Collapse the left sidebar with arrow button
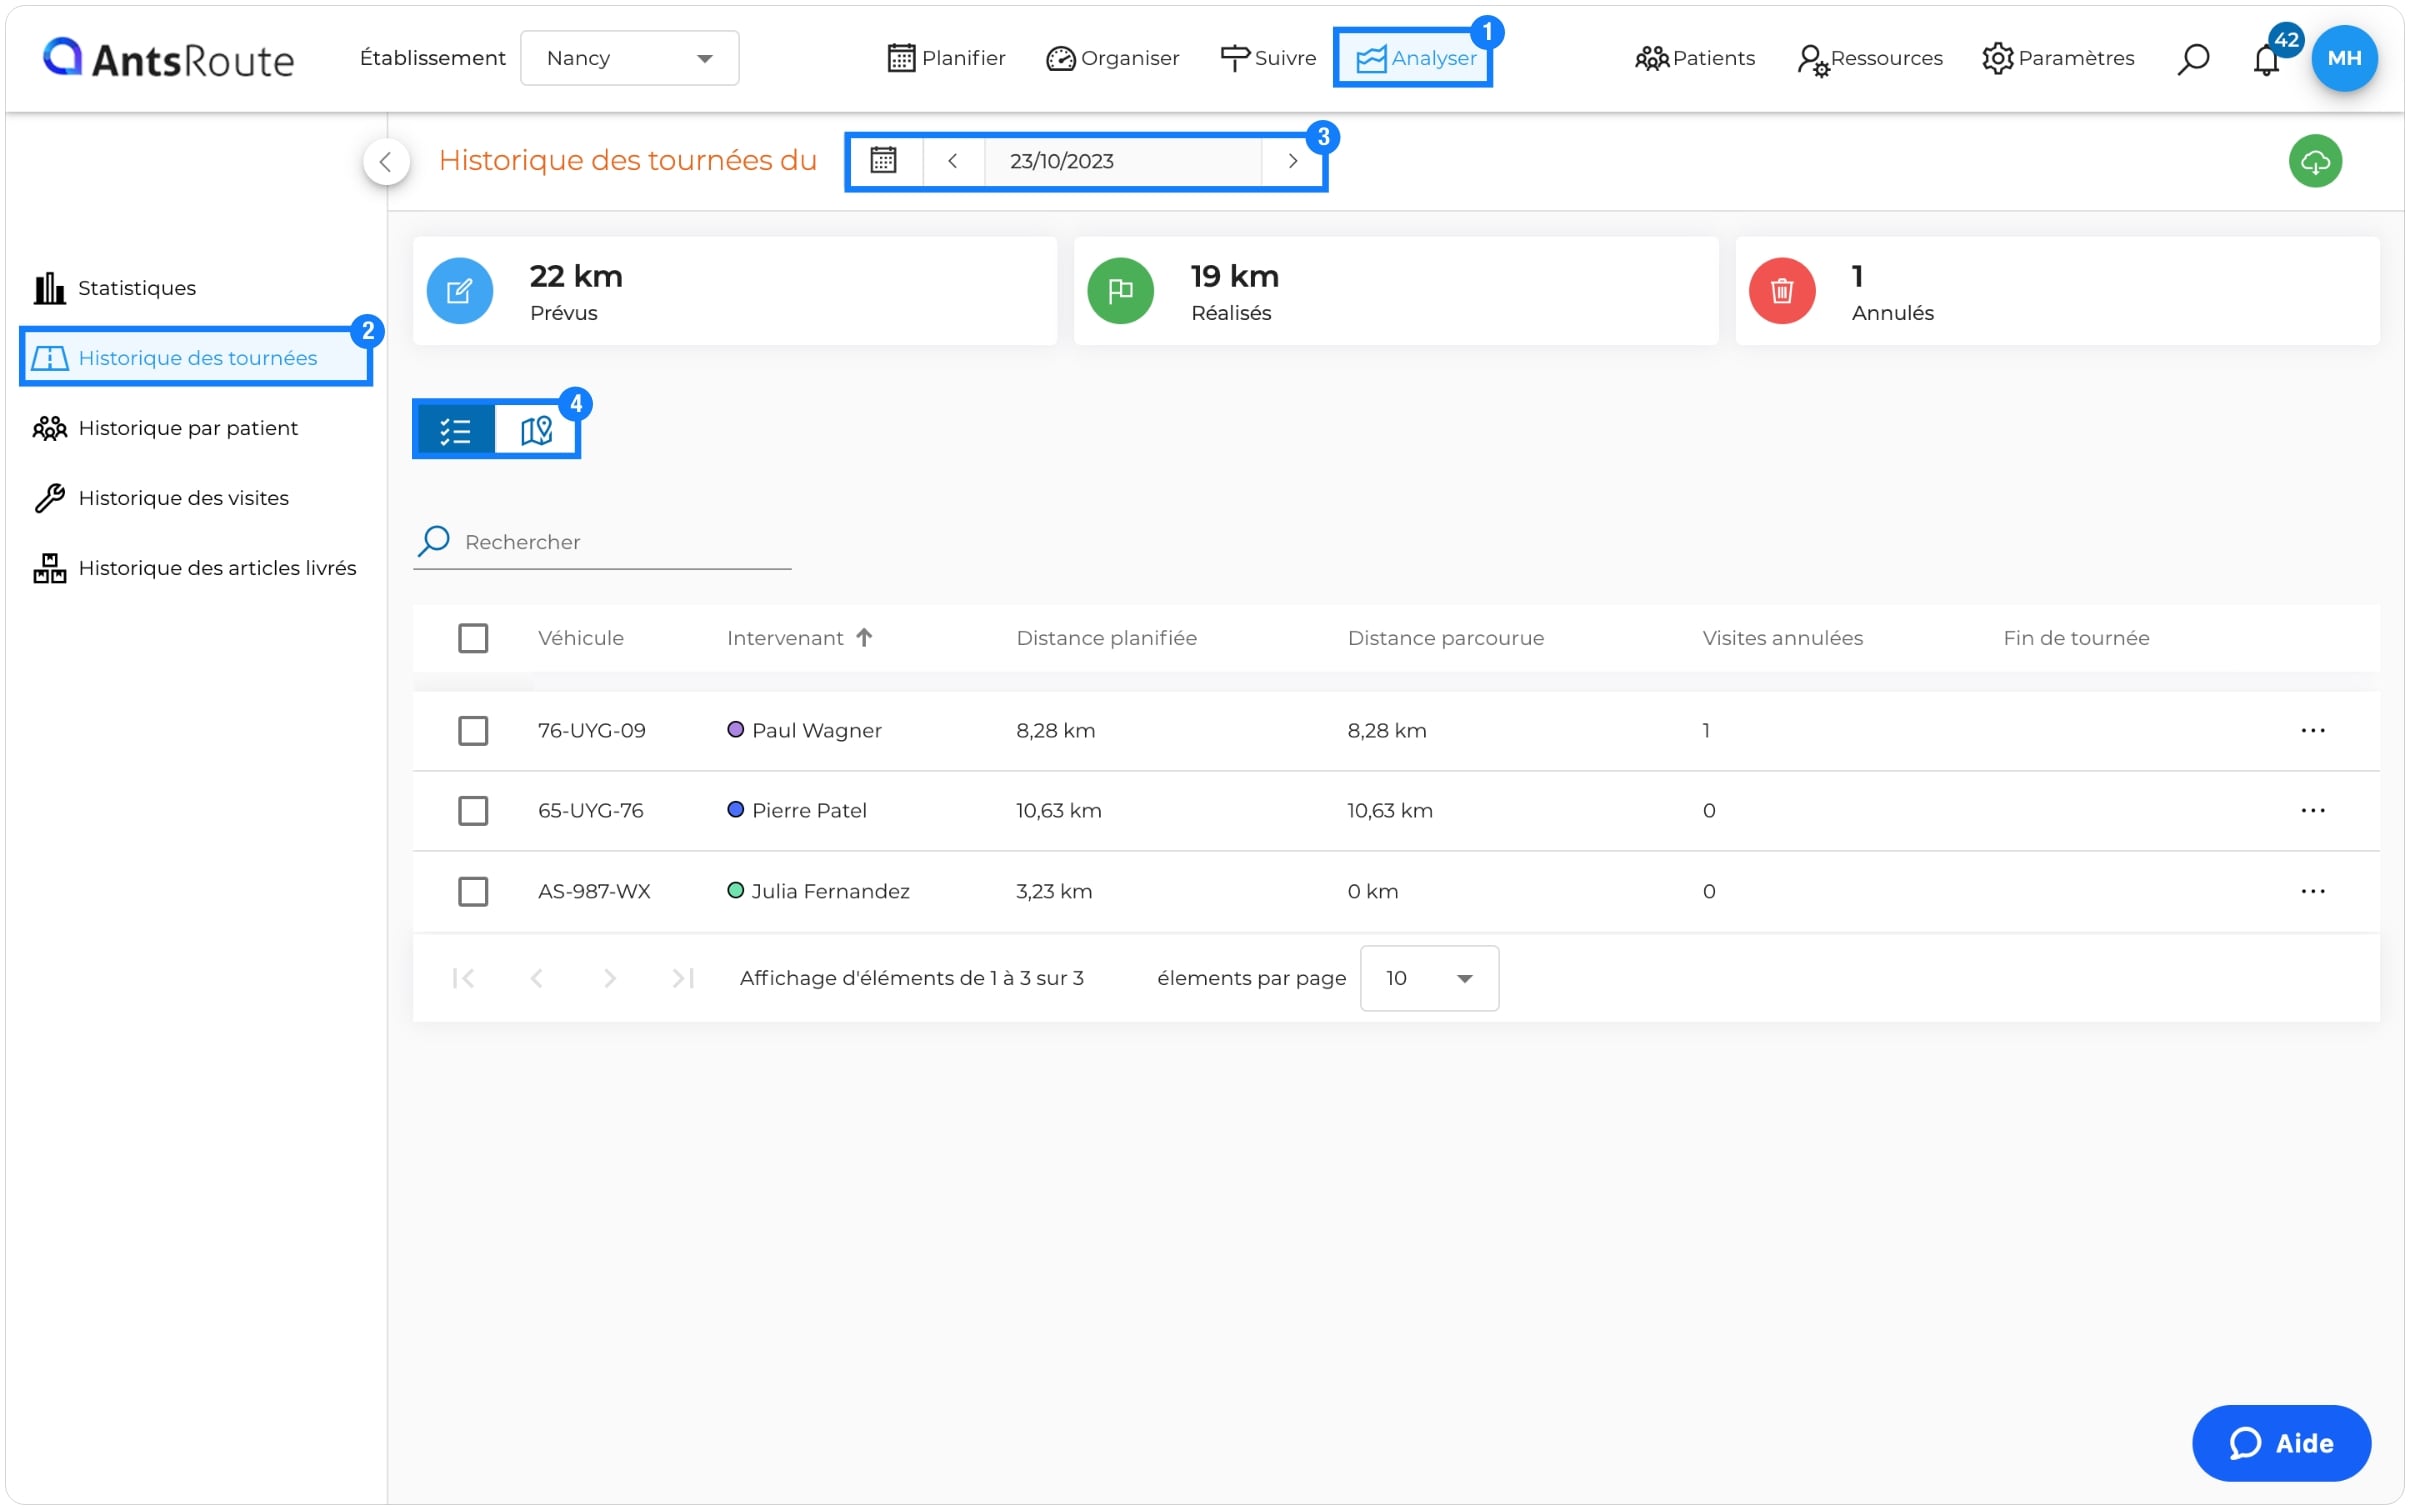Screen dimensions: 2410x1510 [x=386, y=162]
